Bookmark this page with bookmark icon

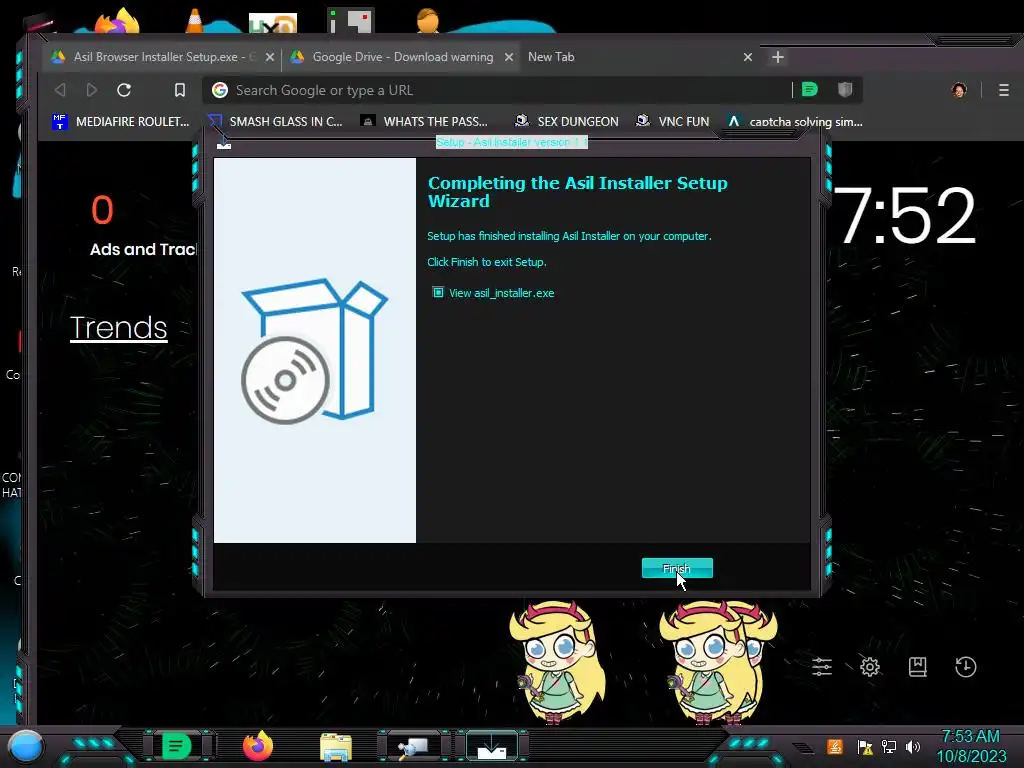click(x=180, y=90)
